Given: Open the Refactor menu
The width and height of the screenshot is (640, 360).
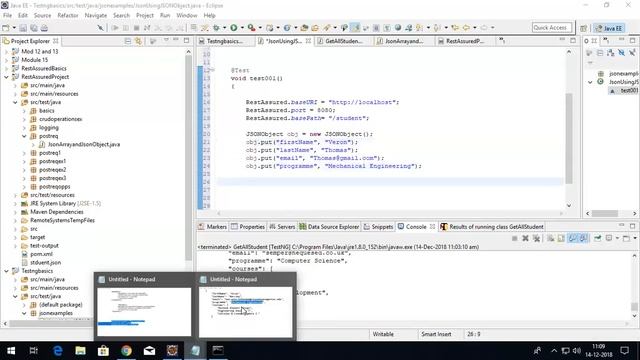Looking at the screenshot, I should tap(67, 16).
